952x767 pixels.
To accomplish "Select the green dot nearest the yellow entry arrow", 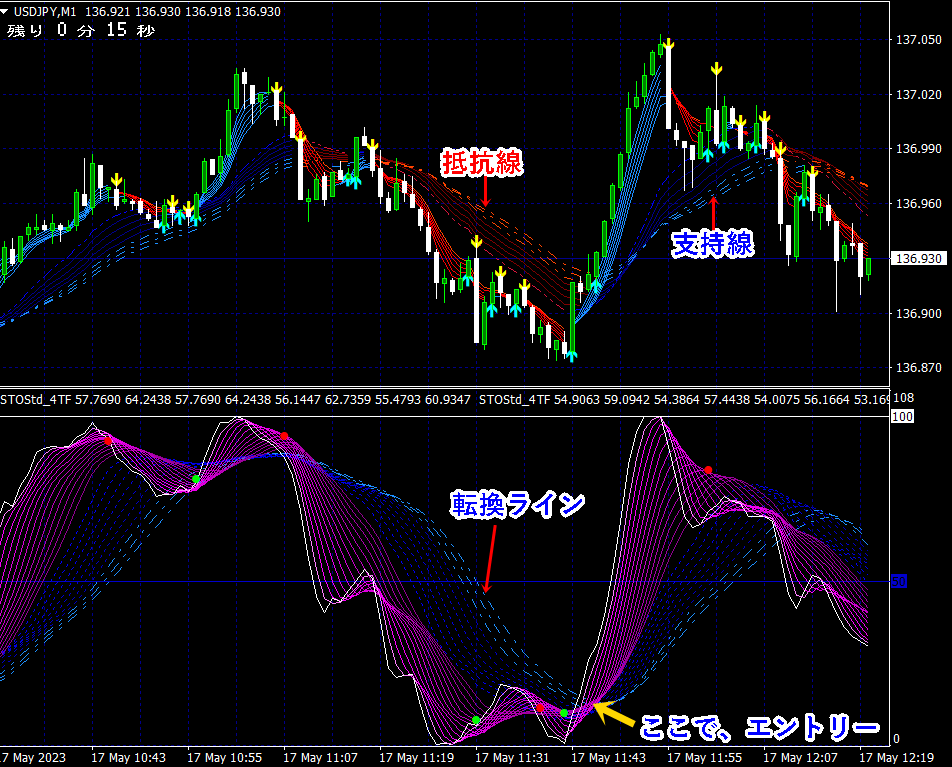I will (564, 713).
